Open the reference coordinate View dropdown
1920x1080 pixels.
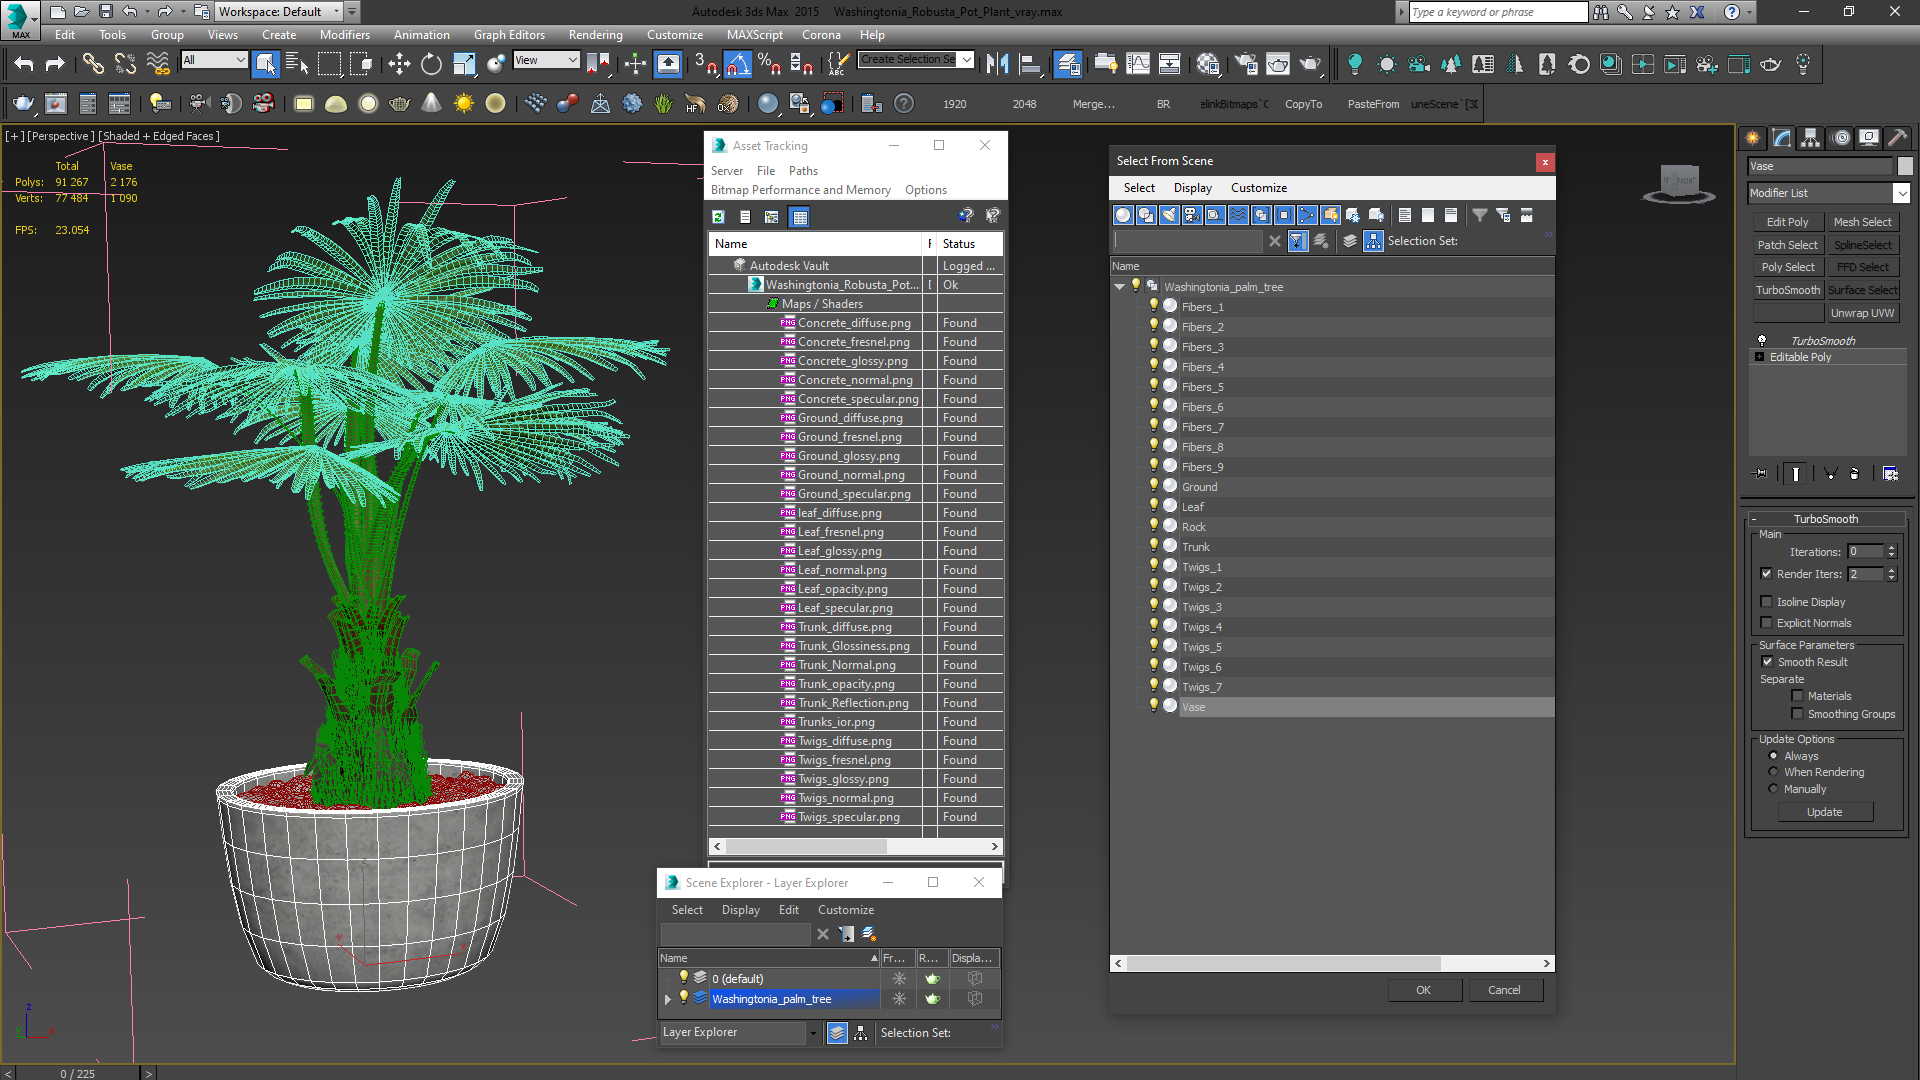tap(546, 60)
